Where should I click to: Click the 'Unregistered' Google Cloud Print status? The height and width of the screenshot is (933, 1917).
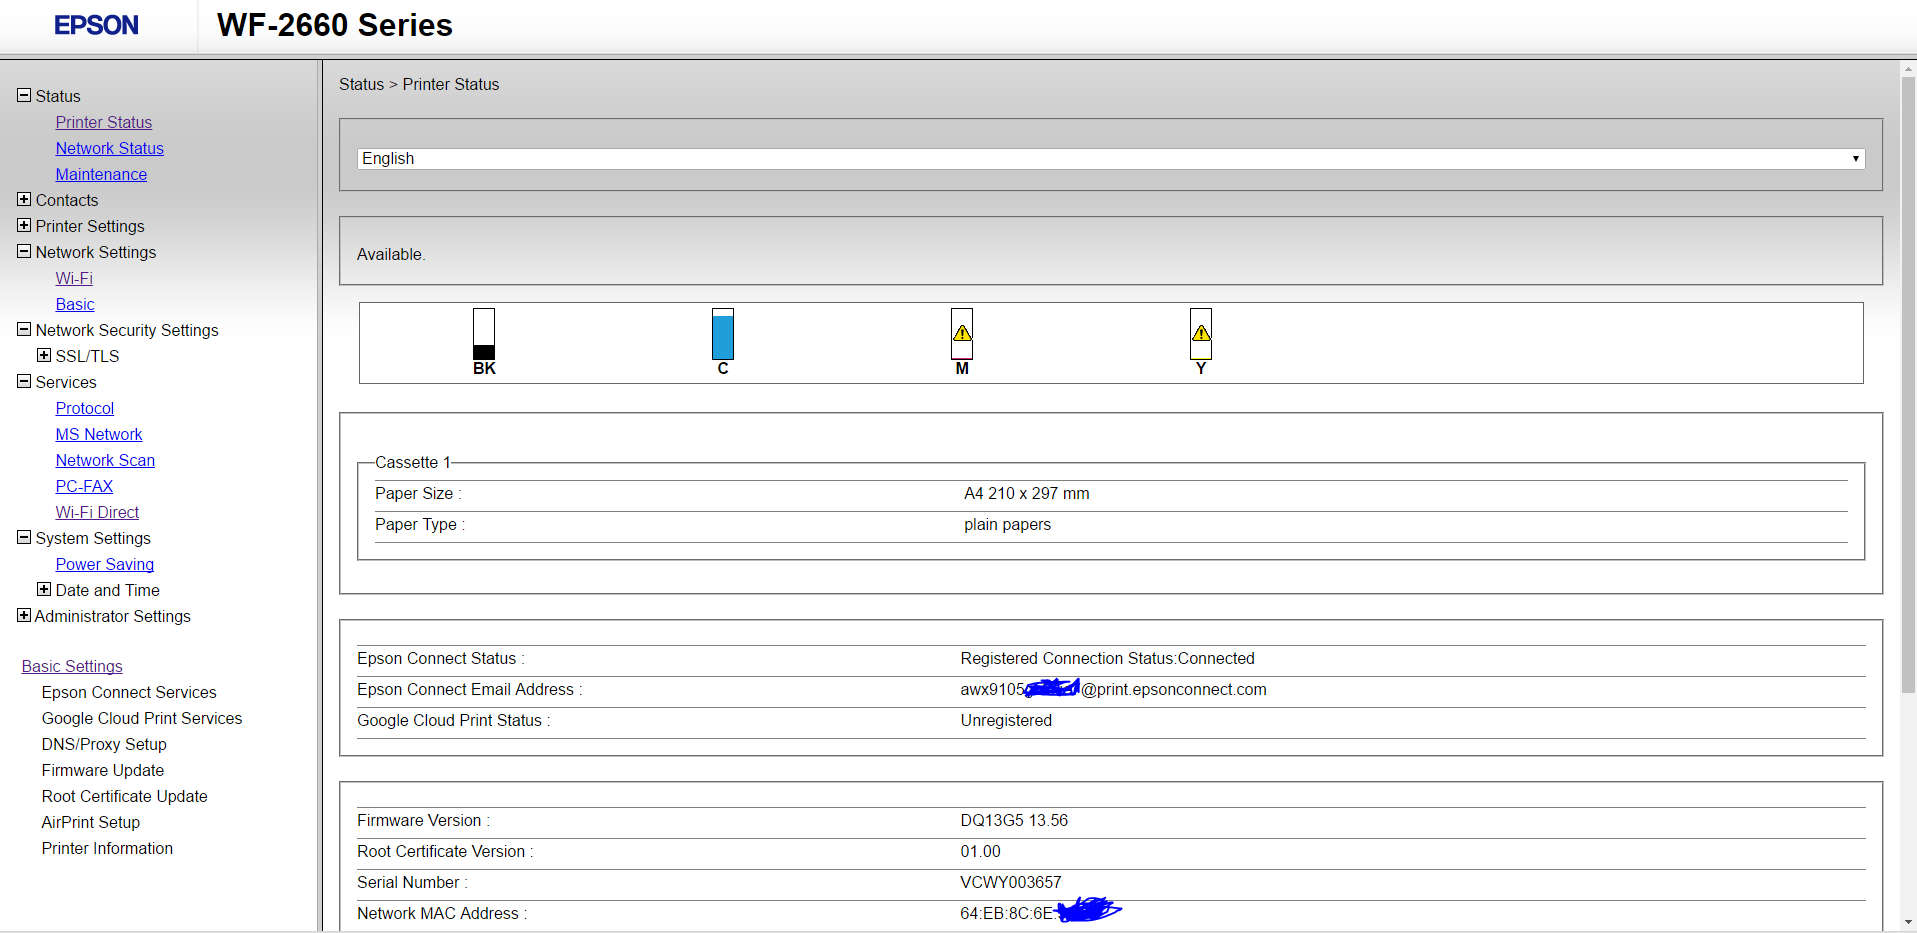pyautogui.click(x=1006, y=720)
